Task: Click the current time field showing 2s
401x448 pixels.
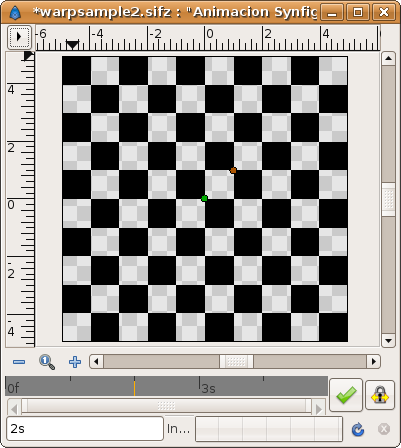Action: pos(85,429)
